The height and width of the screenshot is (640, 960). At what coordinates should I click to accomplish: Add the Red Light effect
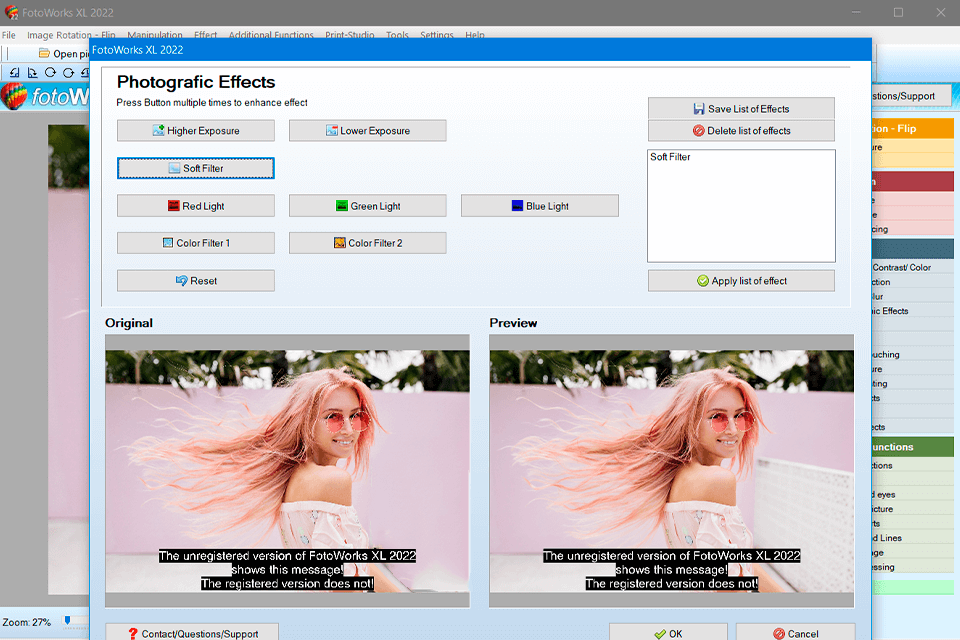pyautogui.click(x=196, y=206)
